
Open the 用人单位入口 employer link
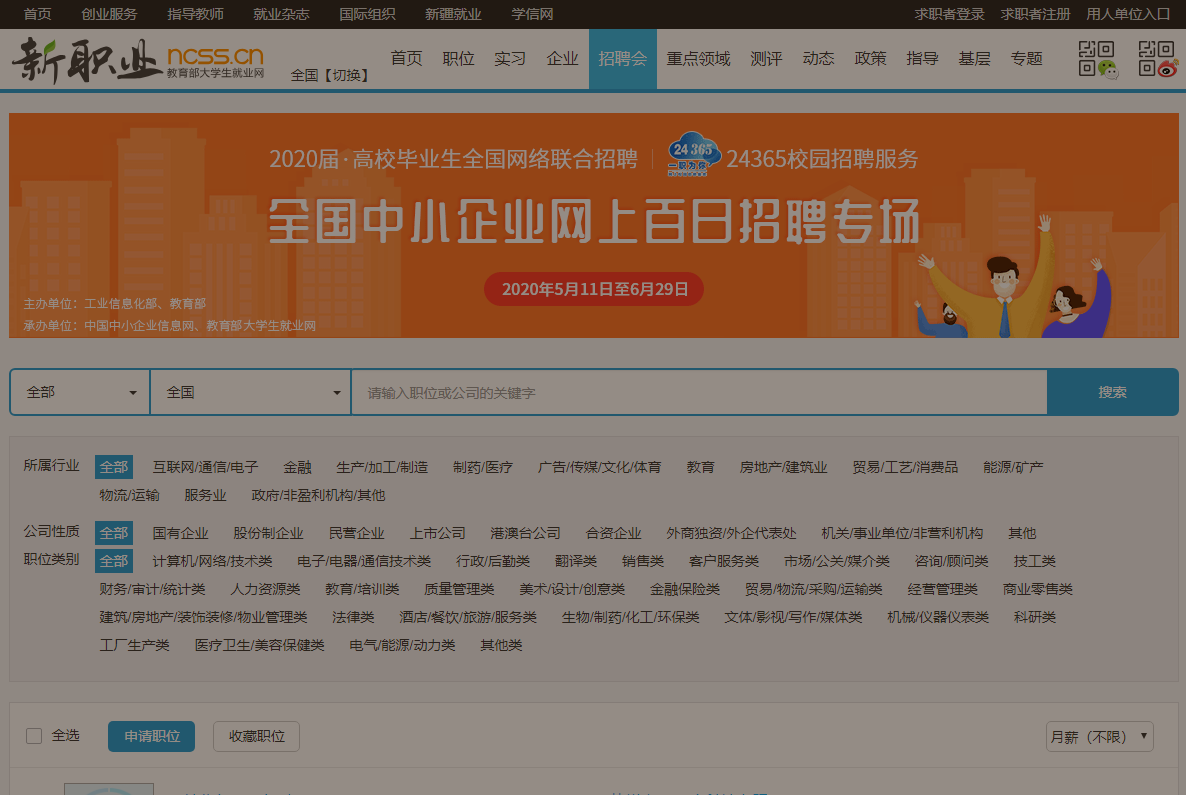coord(1128,14)
